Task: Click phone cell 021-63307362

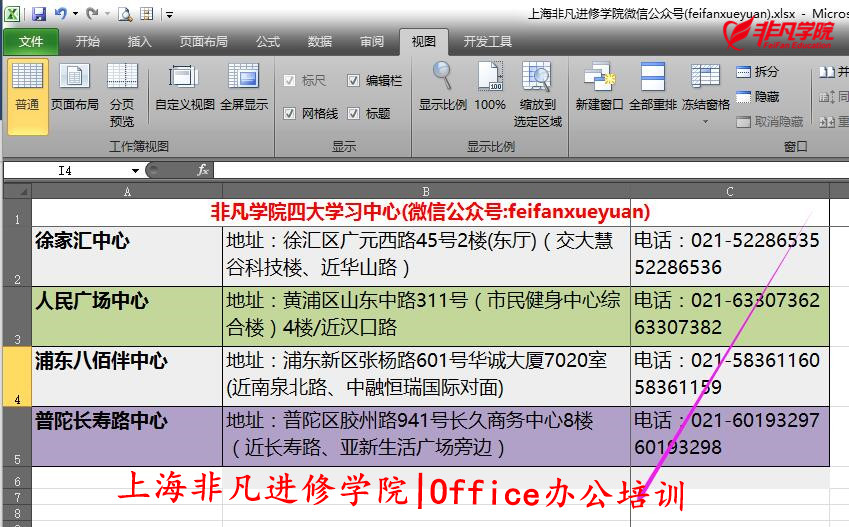Action: point(730,317)
